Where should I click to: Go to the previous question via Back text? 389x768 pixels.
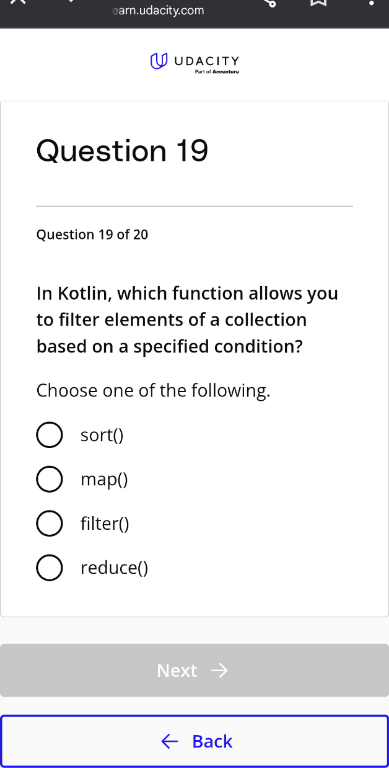pos(212,742)
